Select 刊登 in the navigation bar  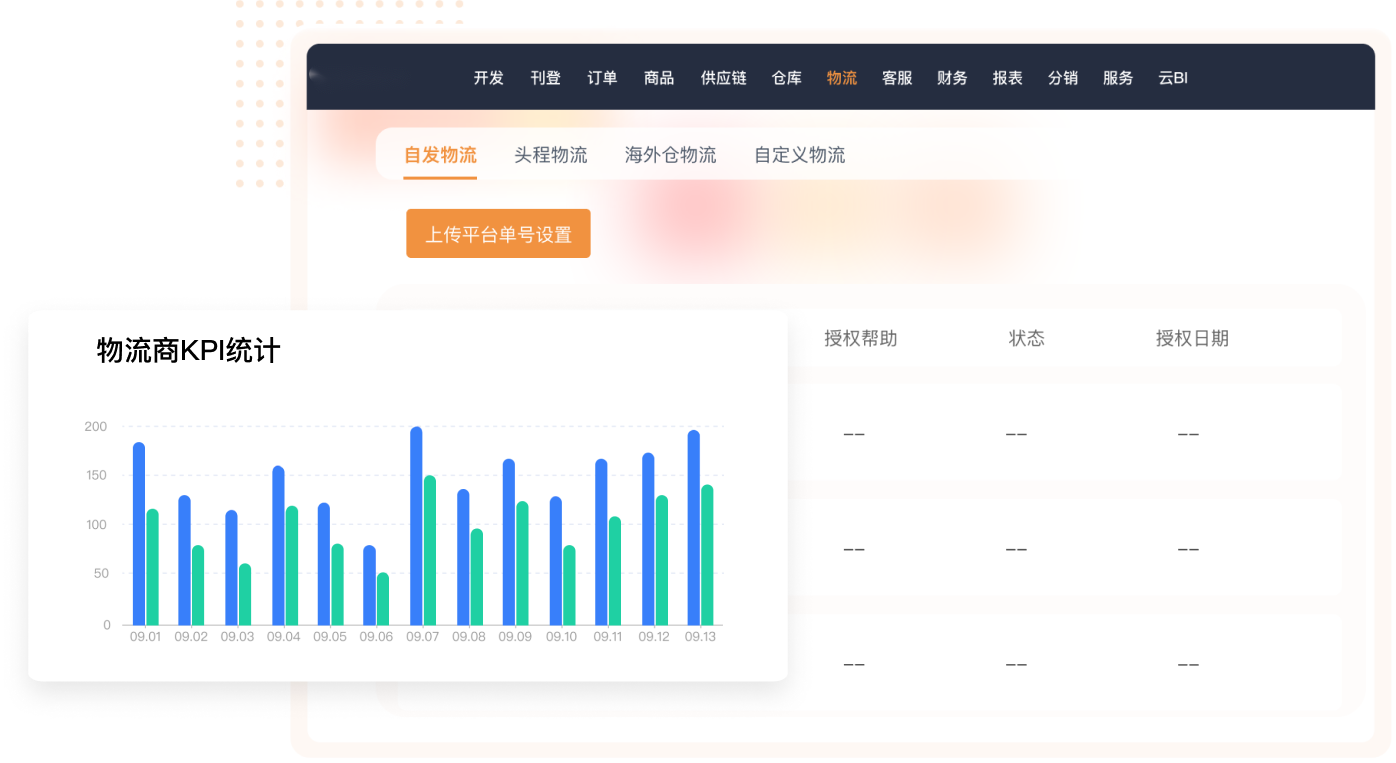(x=545, y=78)
